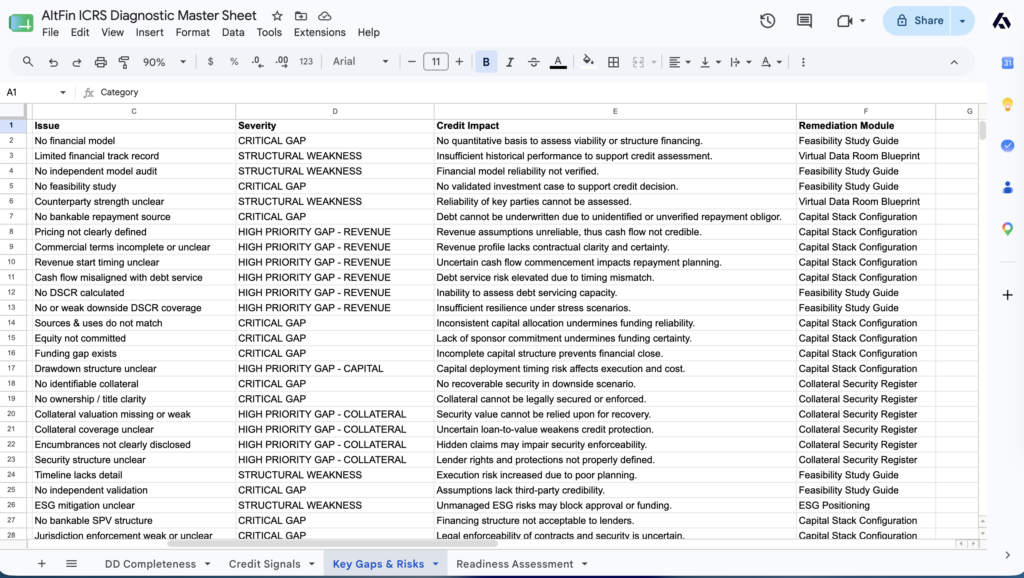Star the AltFin document

point(278,16)
